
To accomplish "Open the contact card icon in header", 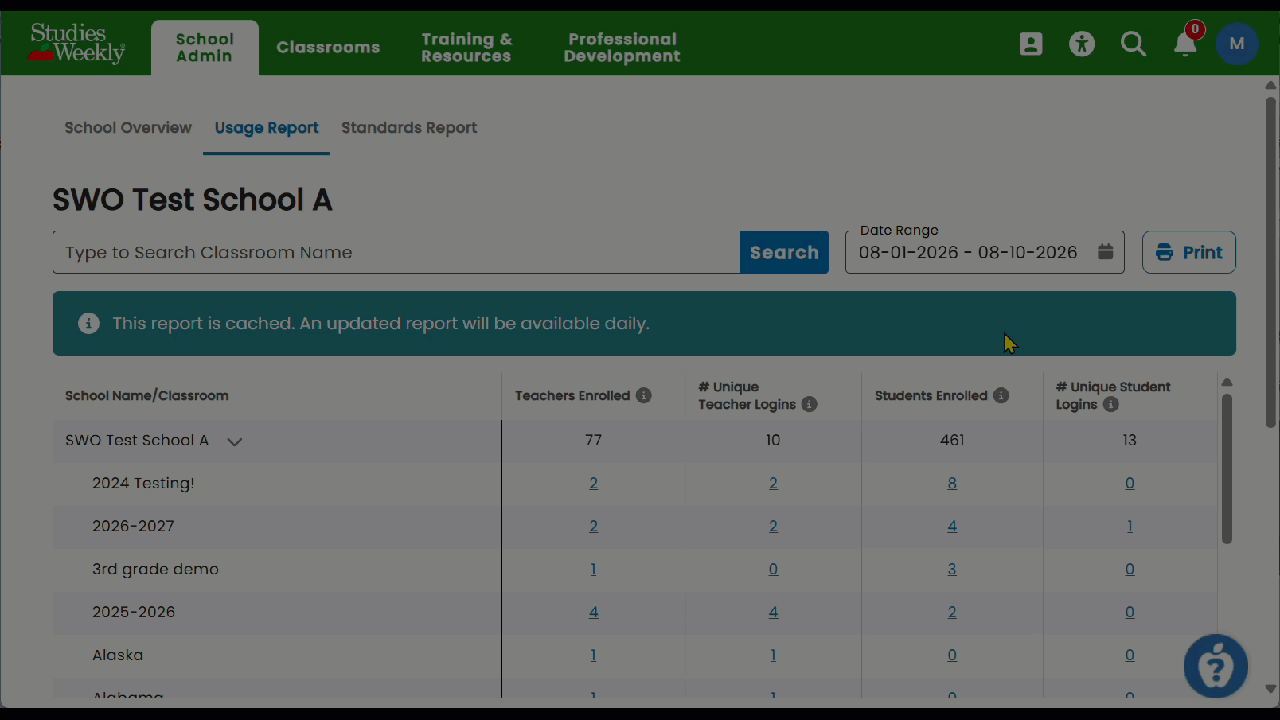I will 1031,44.
